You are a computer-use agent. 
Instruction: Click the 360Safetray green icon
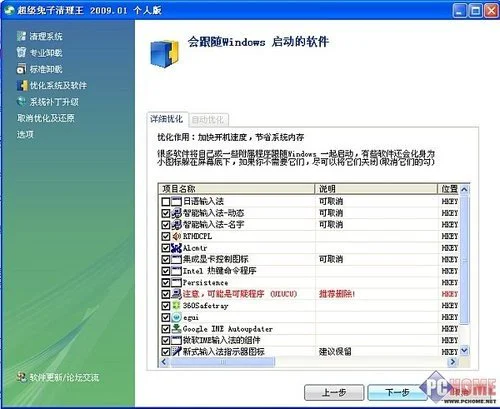coord(176,305)
